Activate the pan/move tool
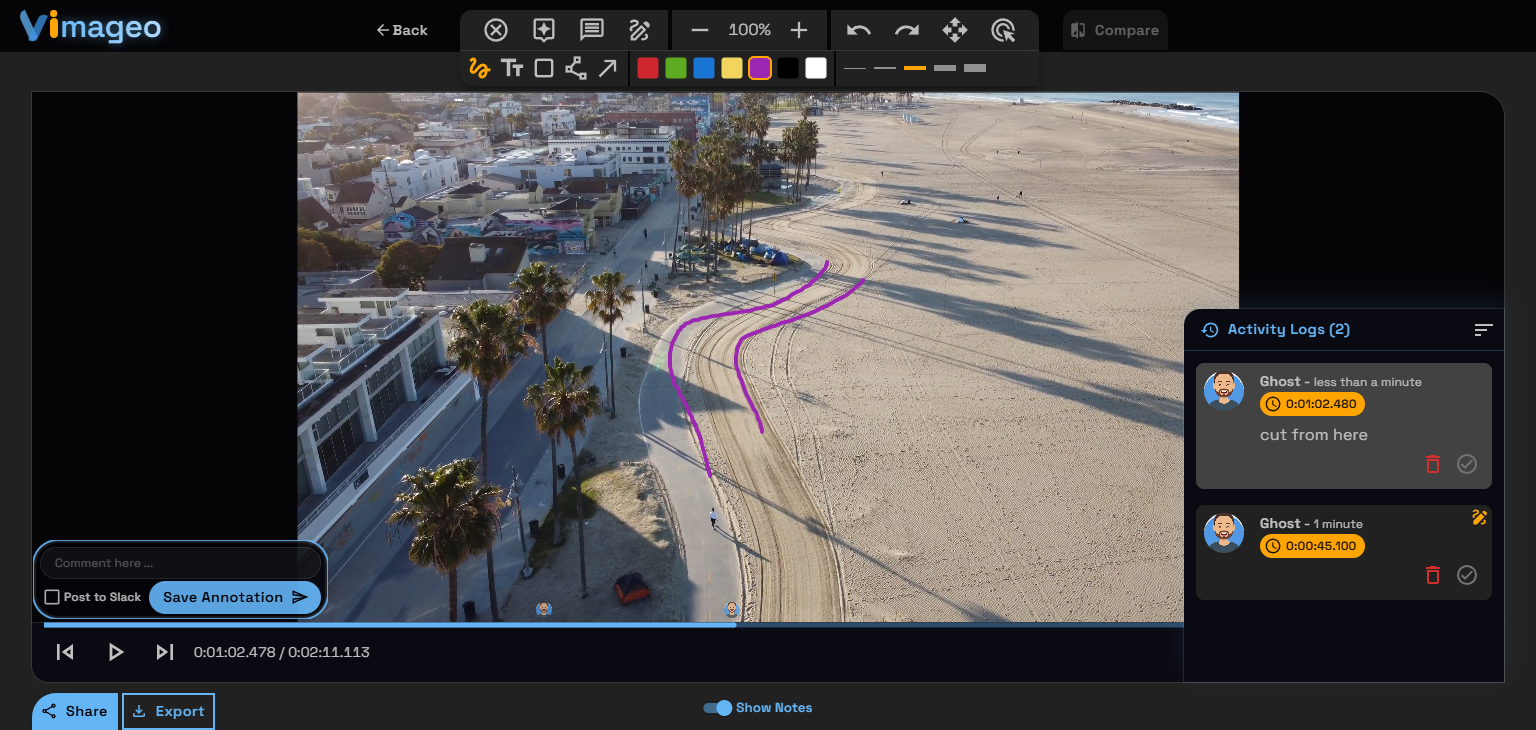 click(955, 30)
